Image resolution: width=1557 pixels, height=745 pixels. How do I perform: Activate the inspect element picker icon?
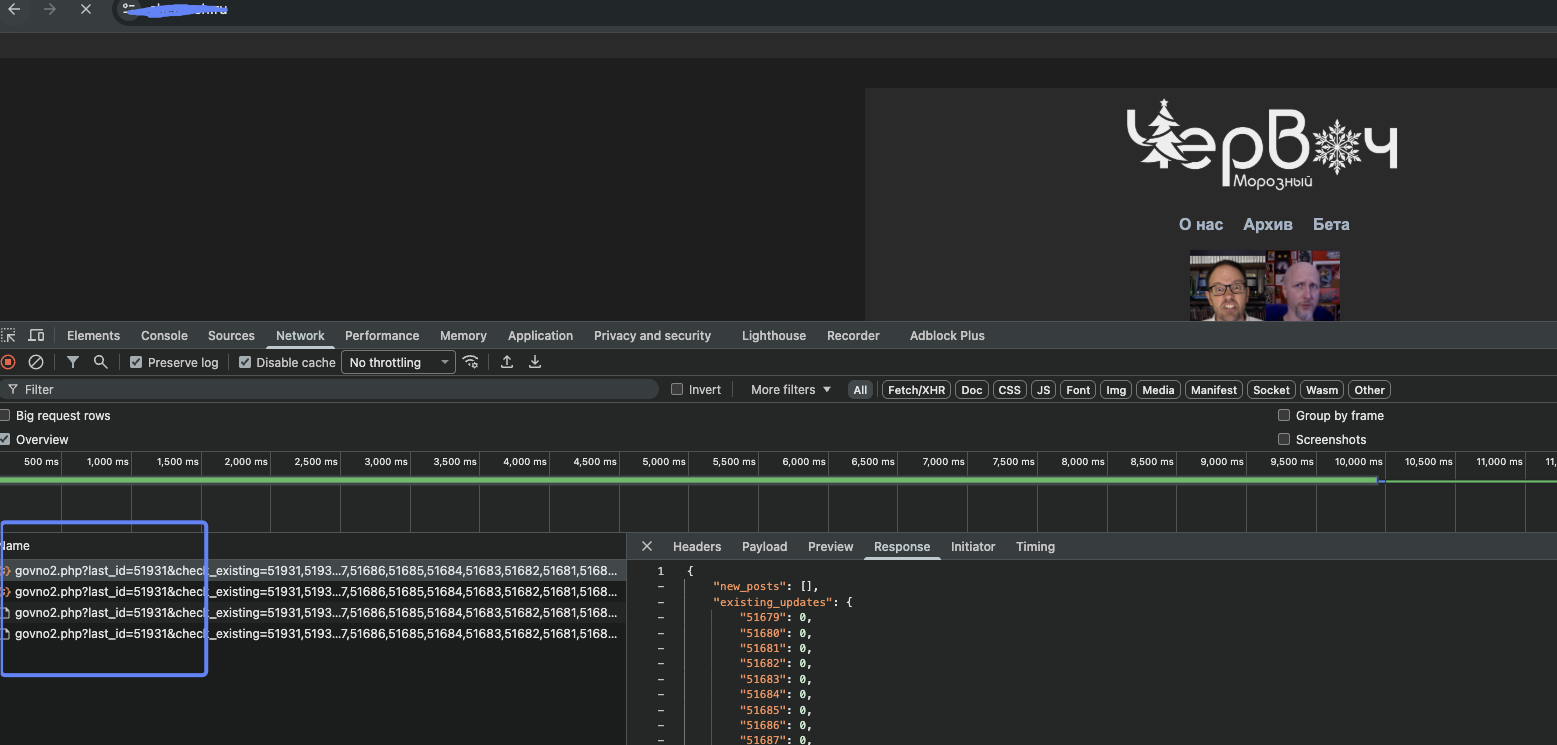(8, 336)
